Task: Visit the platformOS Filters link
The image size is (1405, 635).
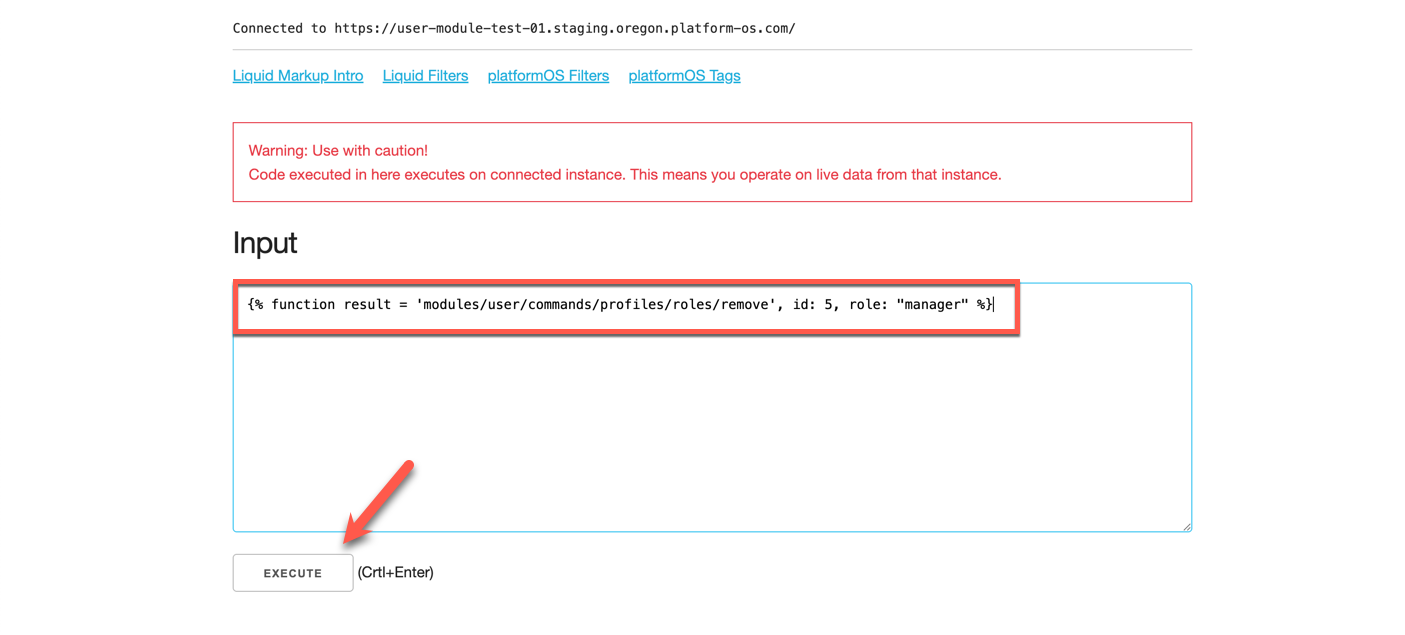Action: [x=548, y=75]
